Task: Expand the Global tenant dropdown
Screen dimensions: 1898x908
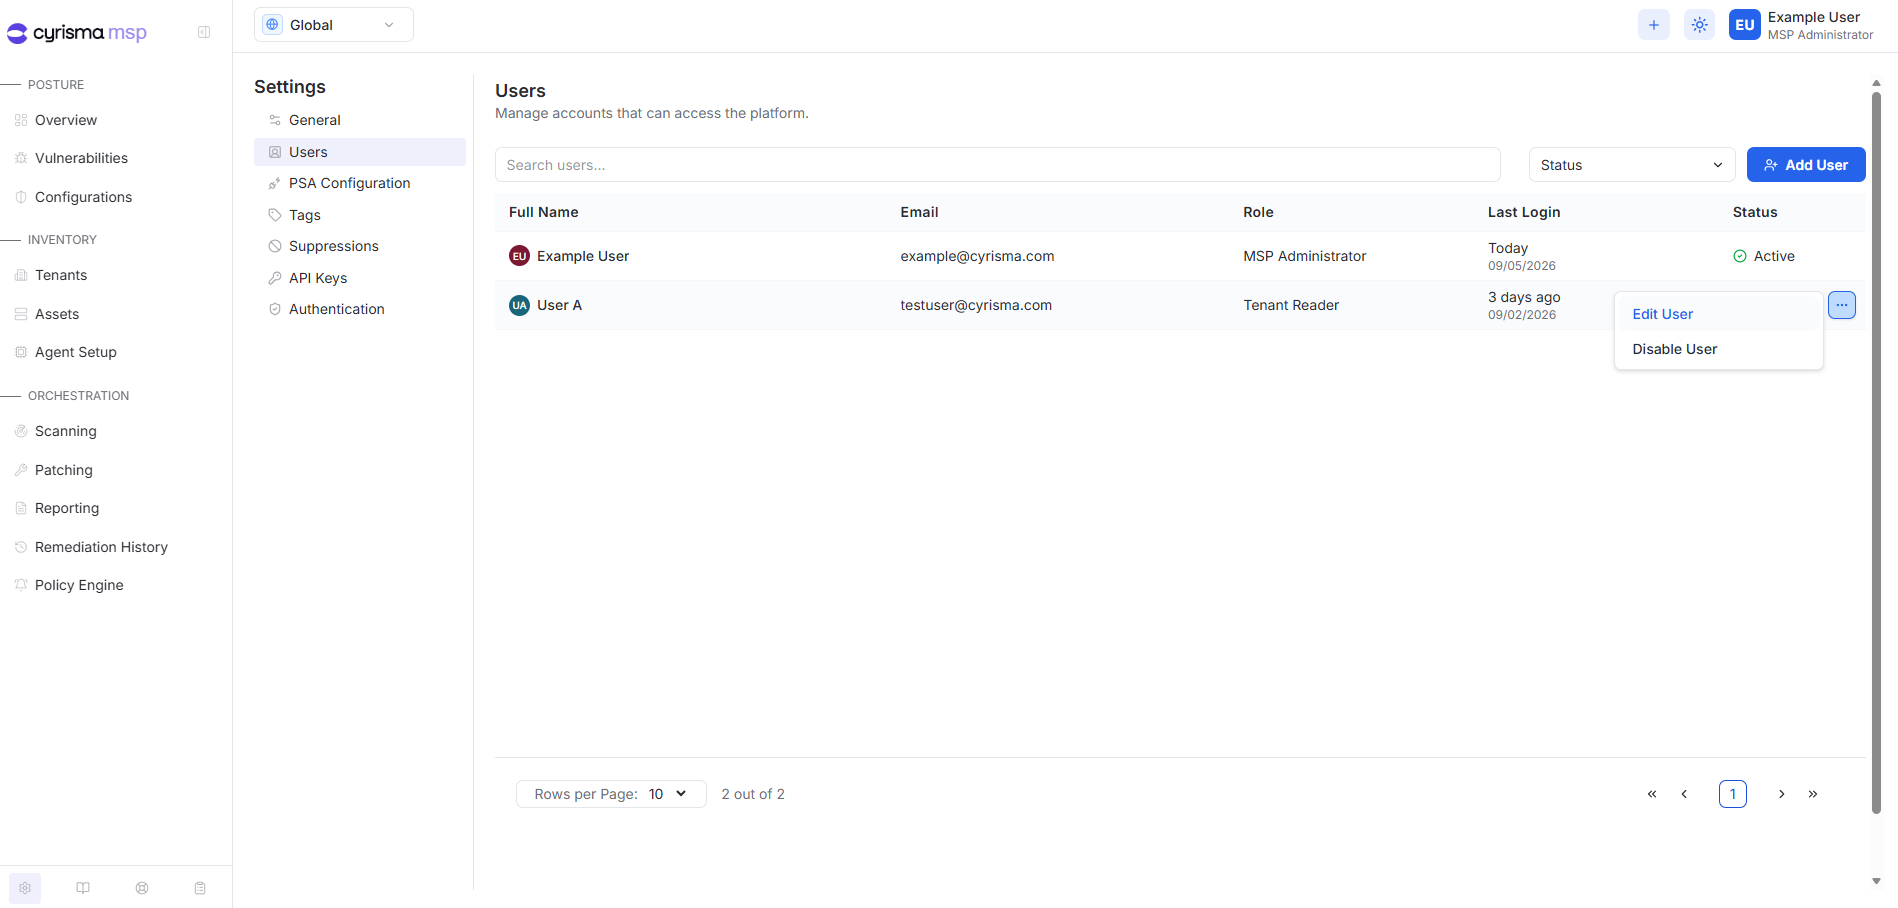Action: [x=334, y=25]
